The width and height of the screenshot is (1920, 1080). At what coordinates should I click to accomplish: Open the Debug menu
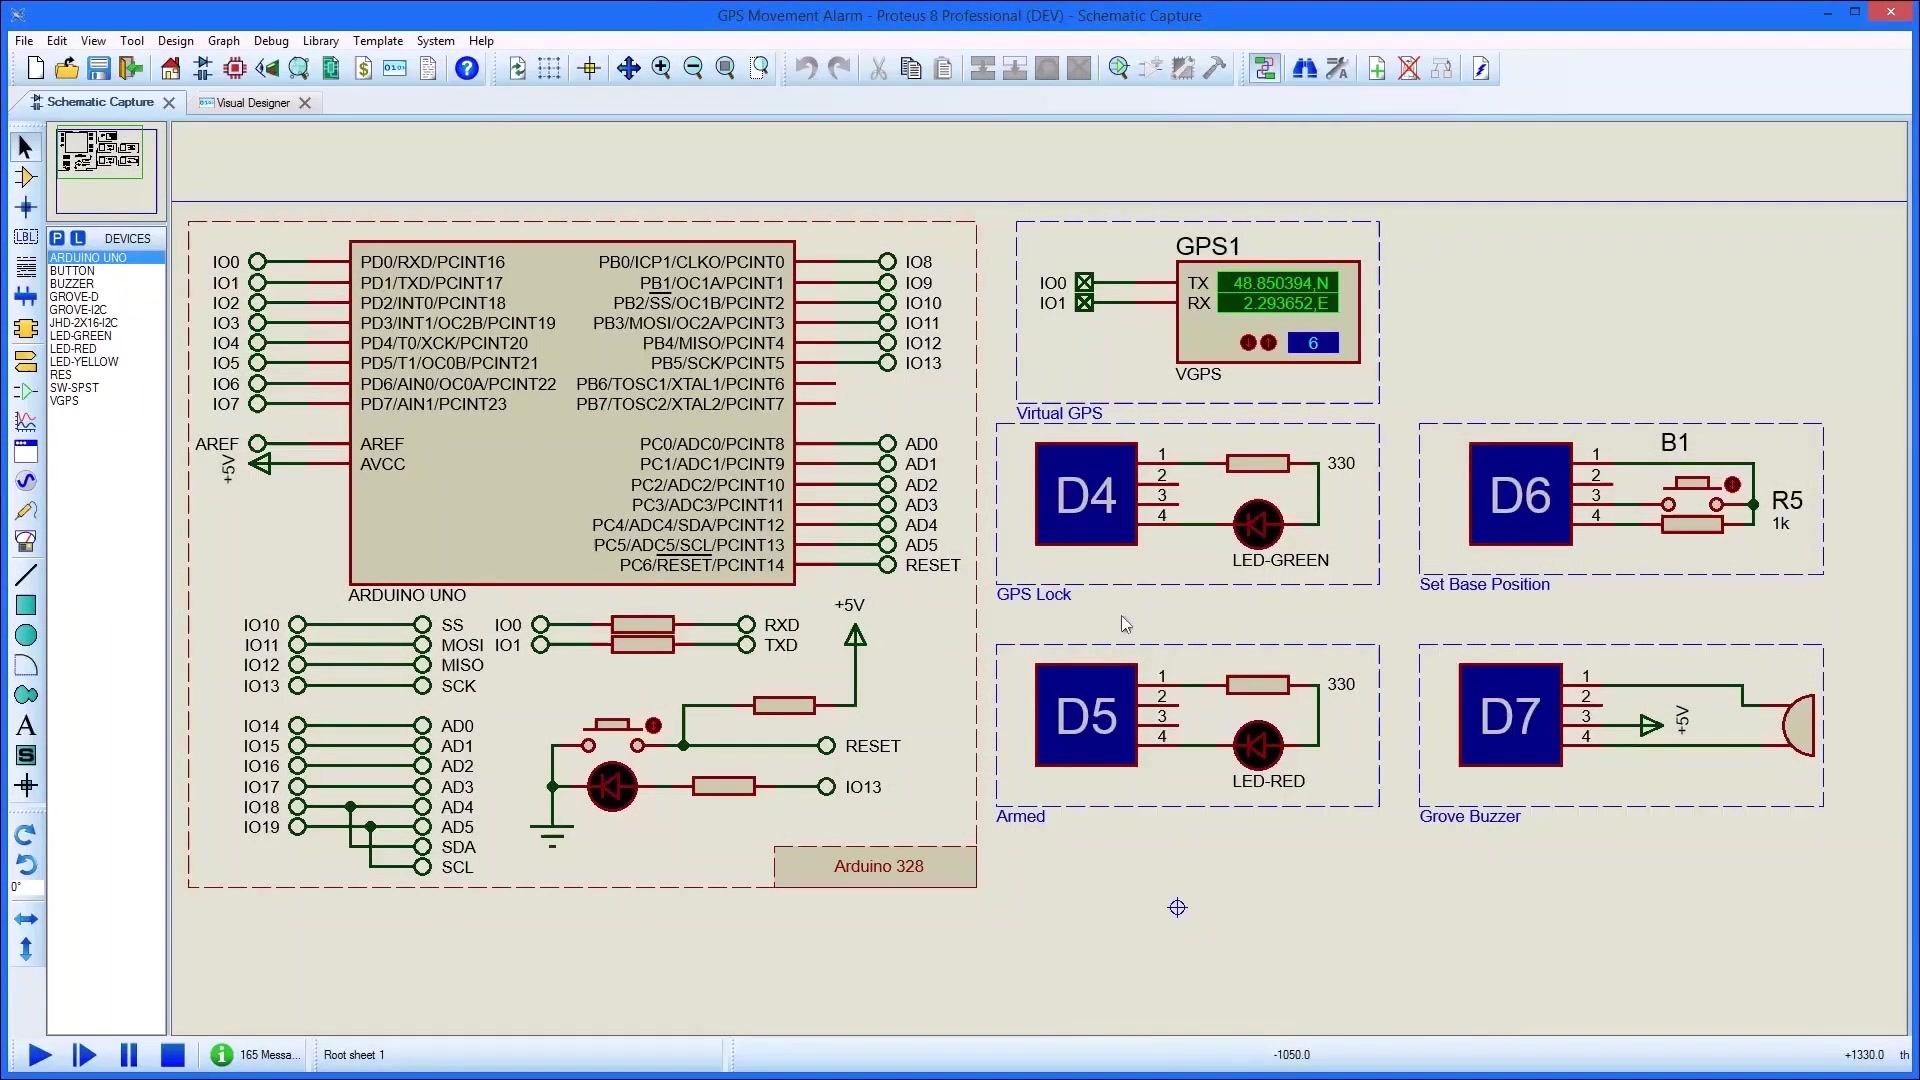270,41
